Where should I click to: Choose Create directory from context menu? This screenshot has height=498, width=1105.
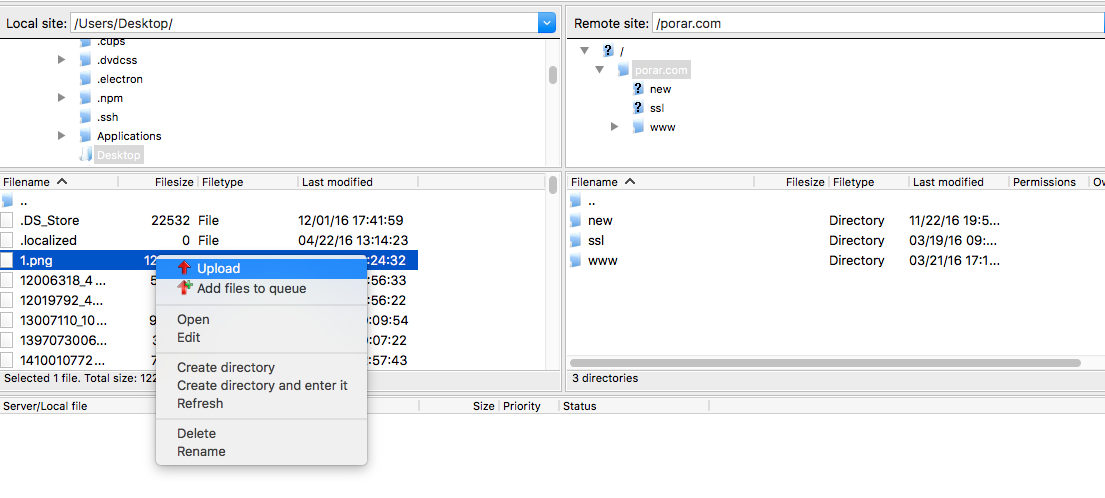[x=225, y=367]
